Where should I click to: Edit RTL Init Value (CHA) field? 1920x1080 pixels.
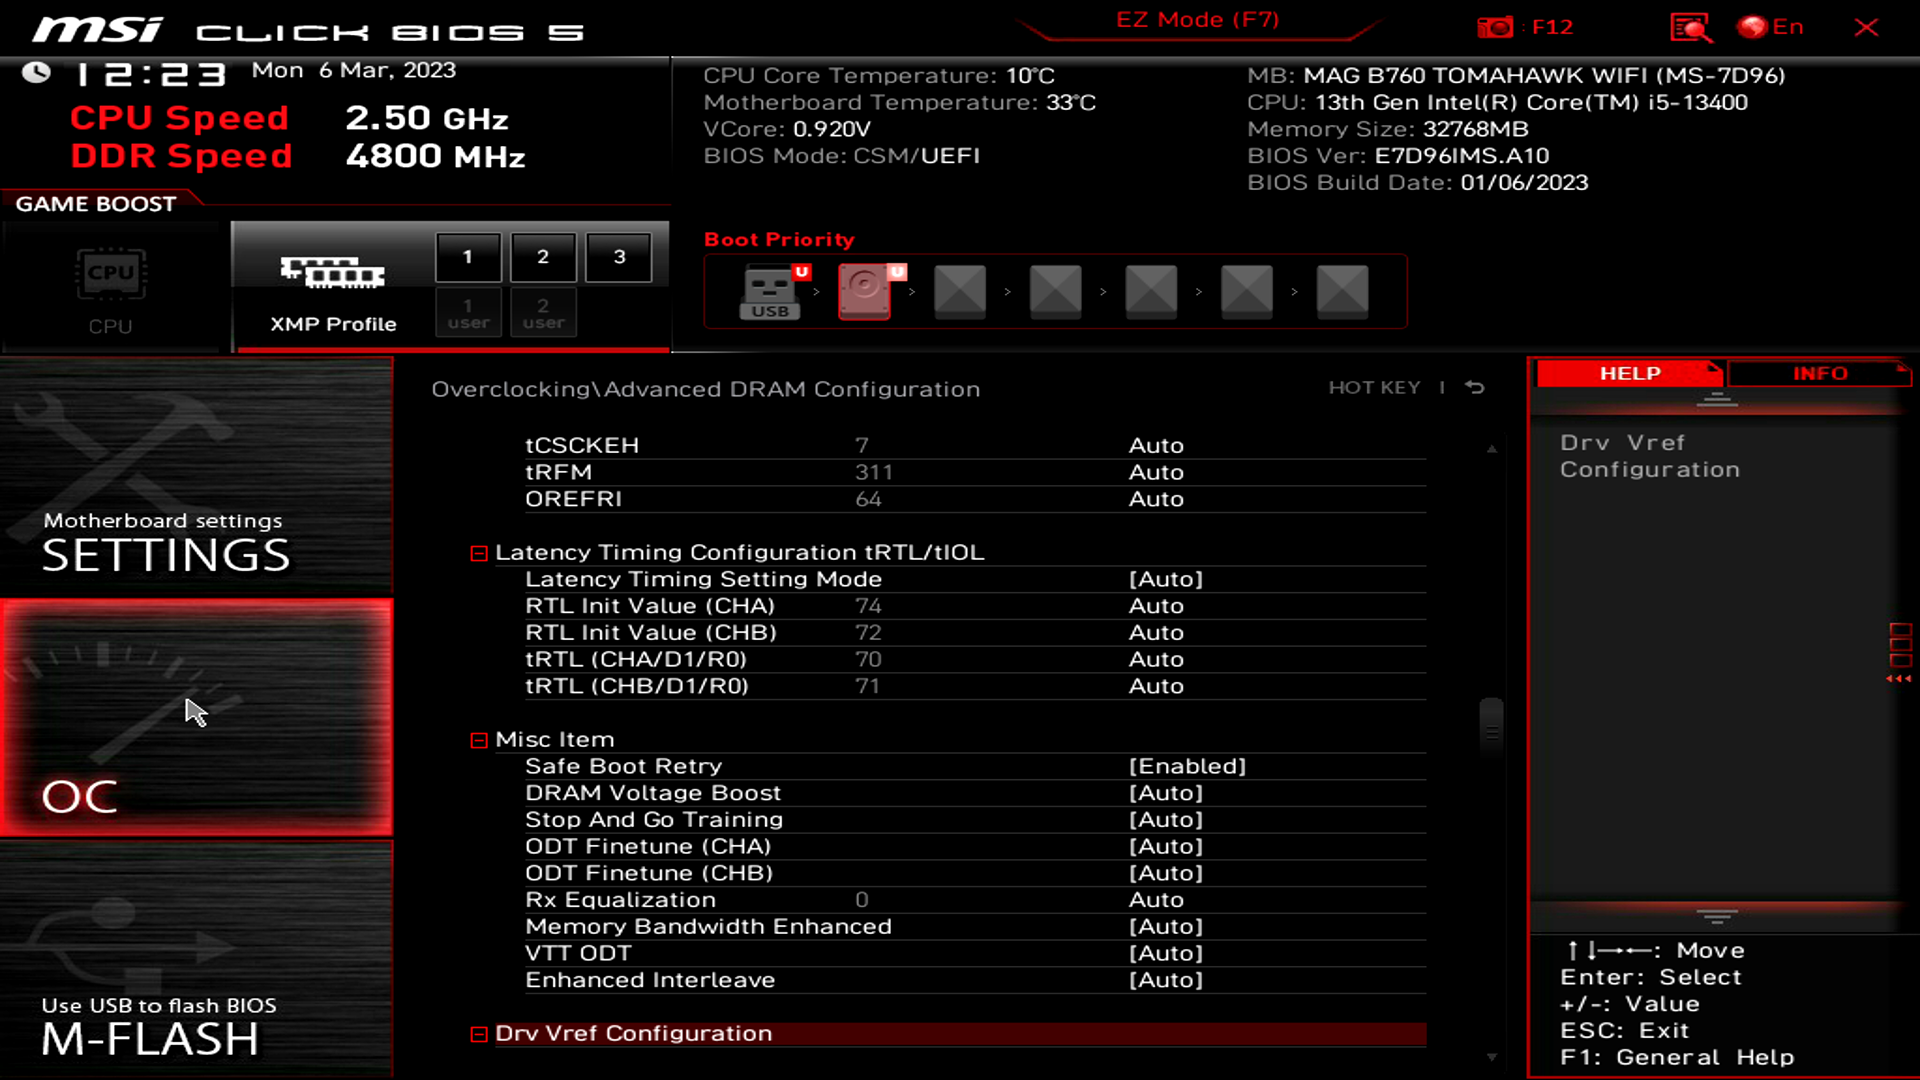coord(1156,606)
